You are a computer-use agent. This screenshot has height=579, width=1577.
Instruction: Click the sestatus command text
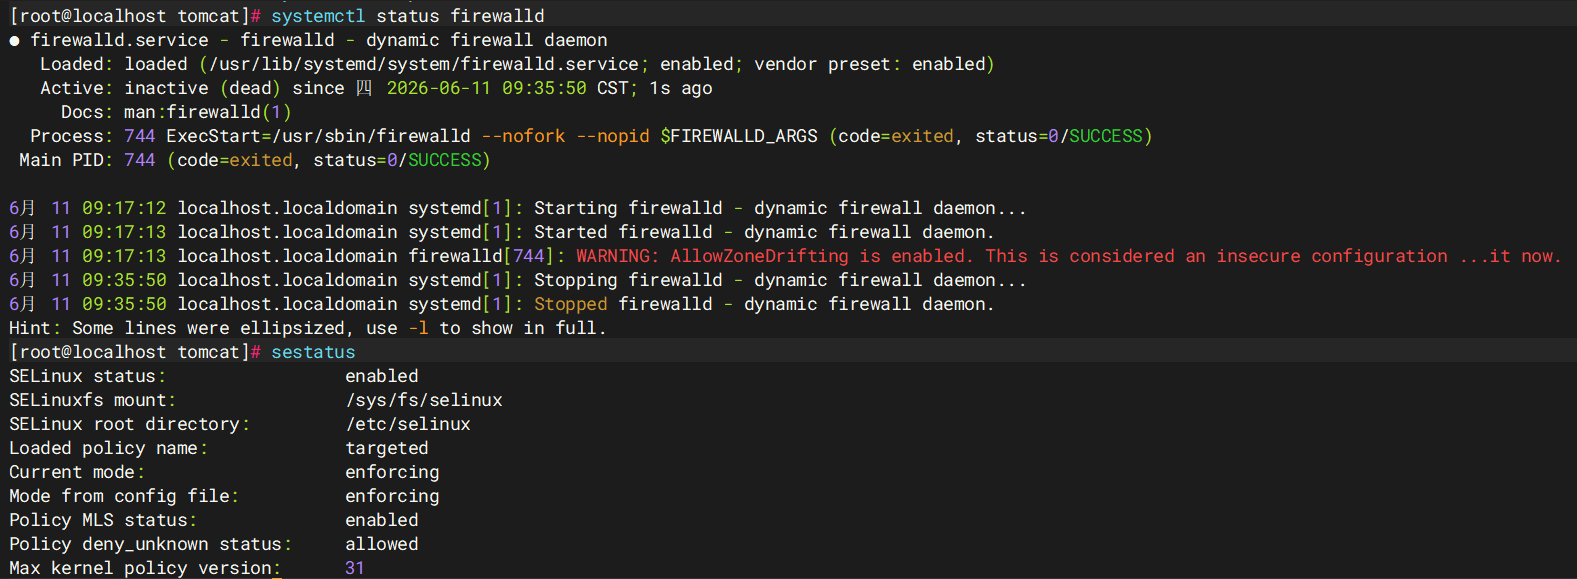point(313,352)
